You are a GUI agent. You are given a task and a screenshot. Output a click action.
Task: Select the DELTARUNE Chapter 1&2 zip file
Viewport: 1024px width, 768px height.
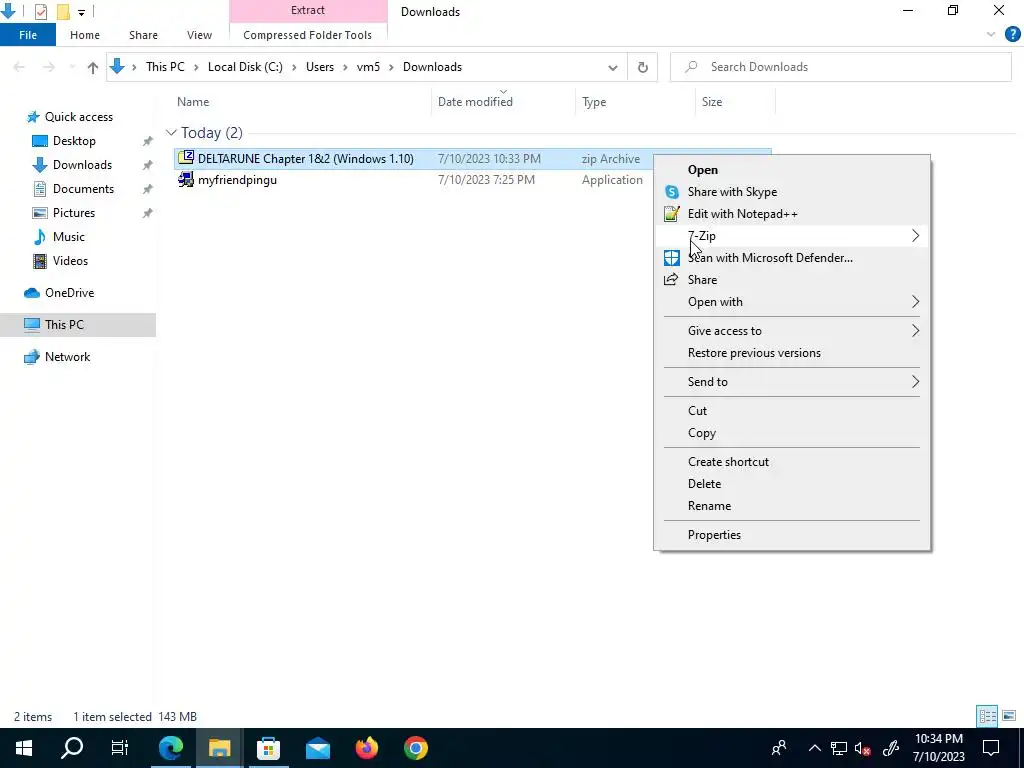(306, 159)
